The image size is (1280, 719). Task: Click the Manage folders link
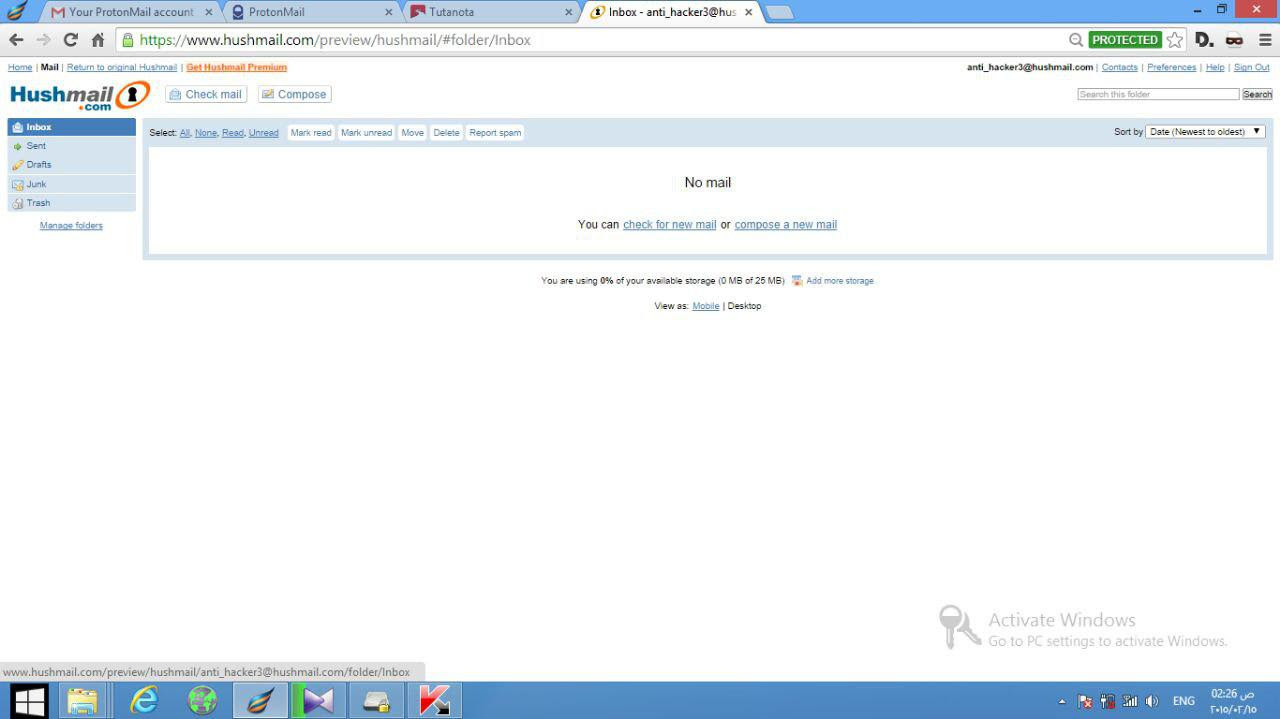[71, 226]
